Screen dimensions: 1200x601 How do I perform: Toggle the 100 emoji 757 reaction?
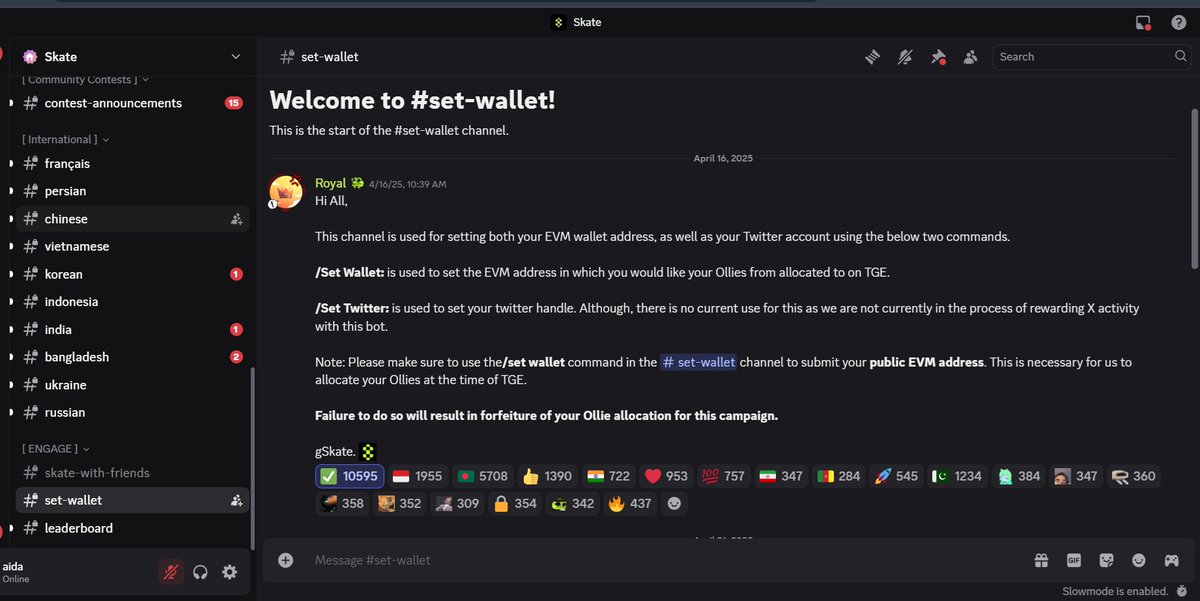point(723,476)
